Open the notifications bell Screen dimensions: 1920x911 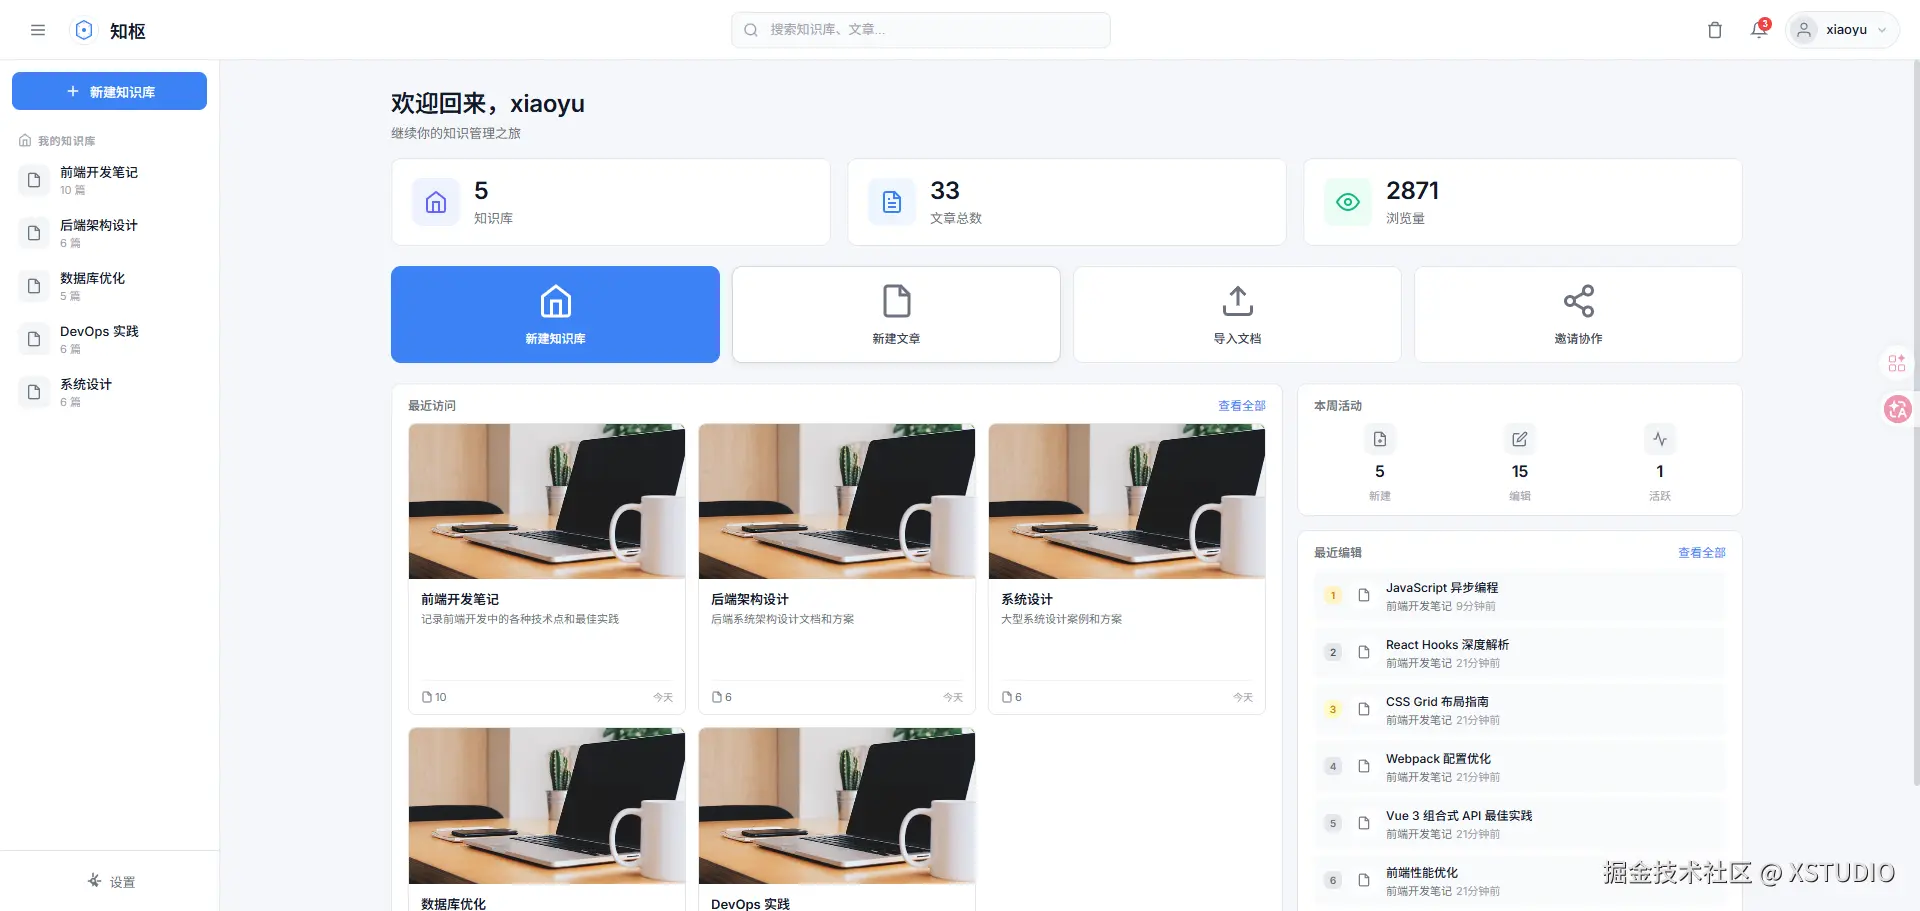(x=1758, y=30)
